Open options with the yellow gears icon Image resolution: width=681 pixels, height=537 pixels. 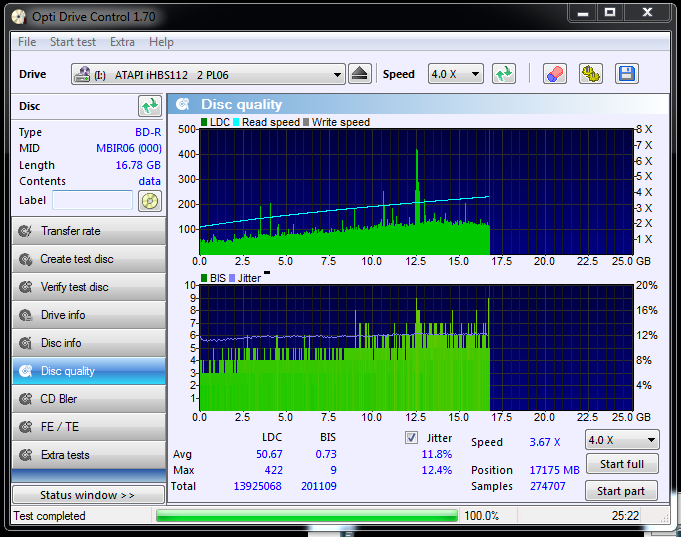591,74
